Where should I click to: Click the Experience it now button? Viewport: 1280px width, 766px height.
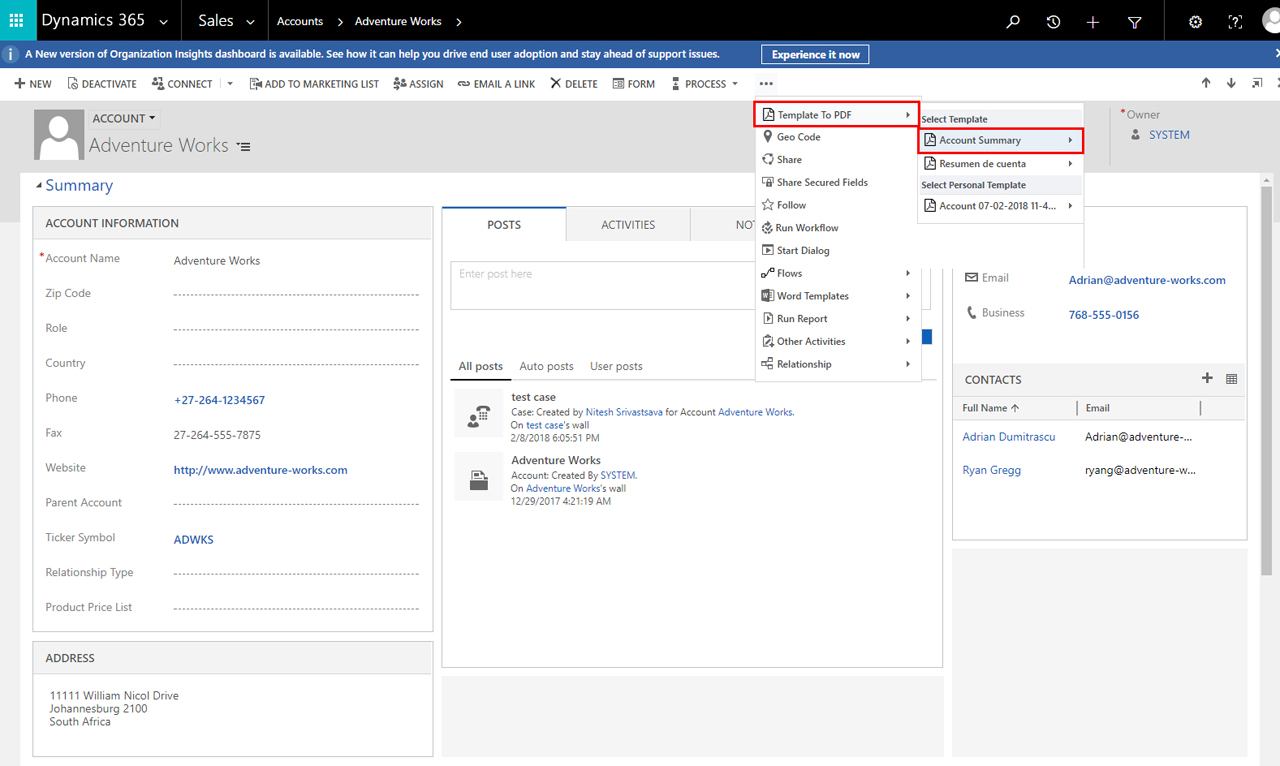[x=815, y=55]
